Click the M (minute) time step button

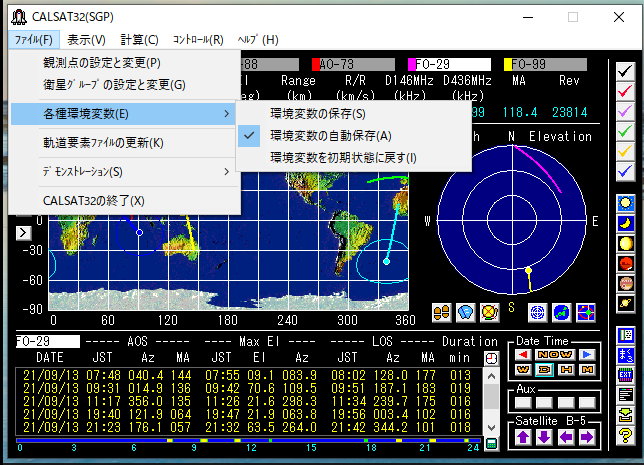(x=587, y=370)
